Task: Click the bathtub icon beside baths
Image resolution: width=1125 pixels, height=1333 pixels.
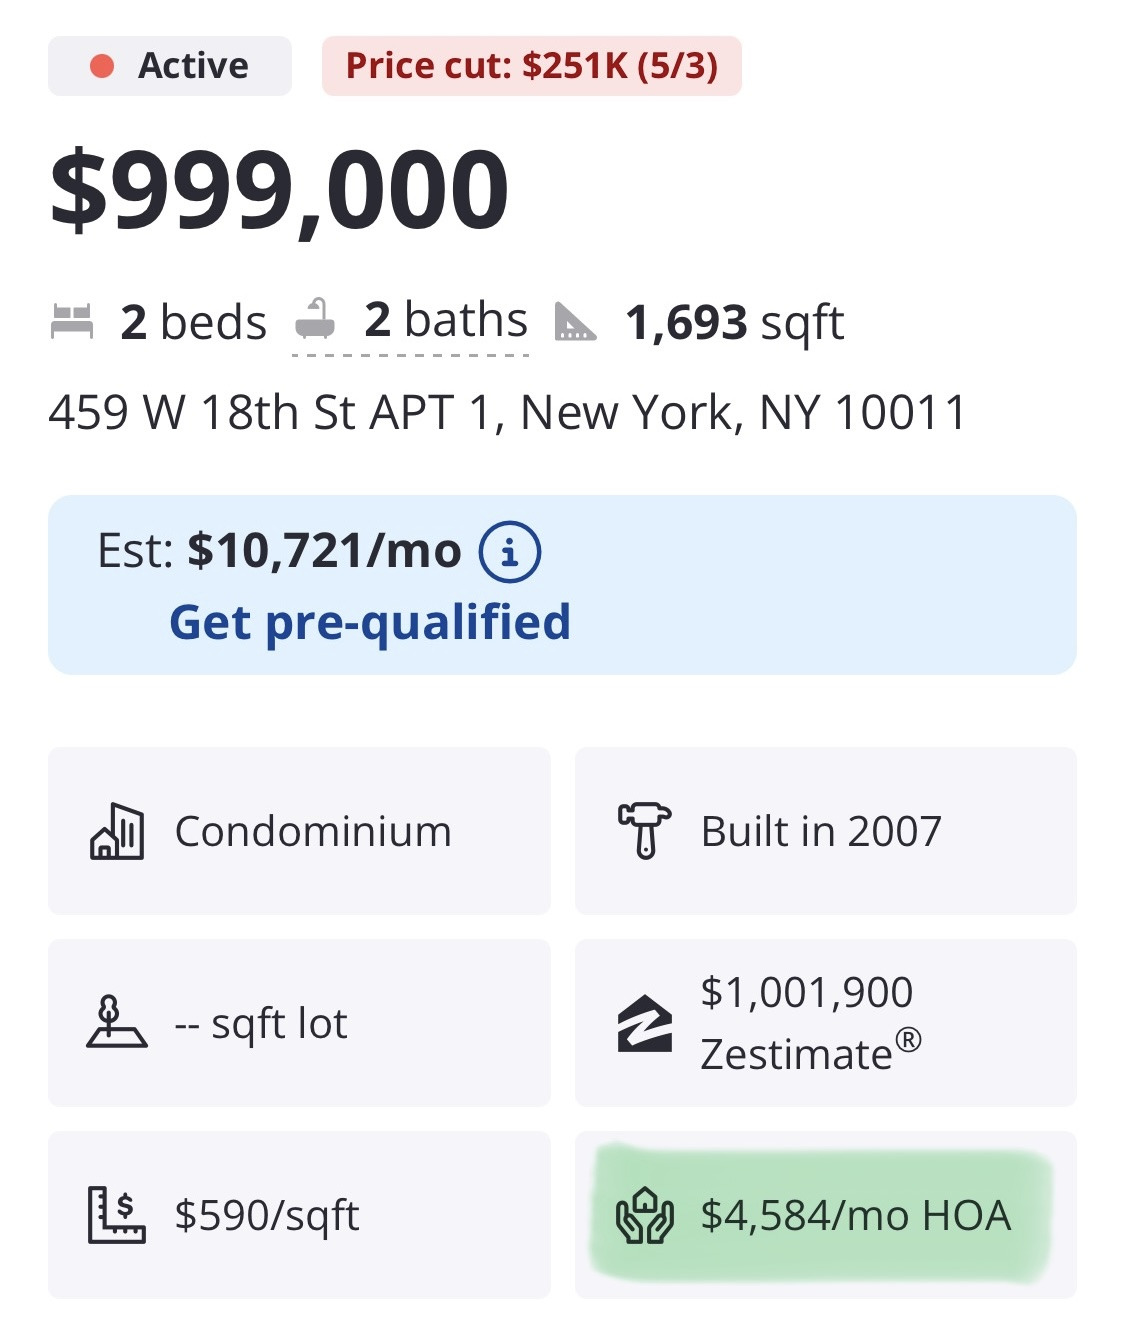Action: pyautogui.click(x=316, y=320)
